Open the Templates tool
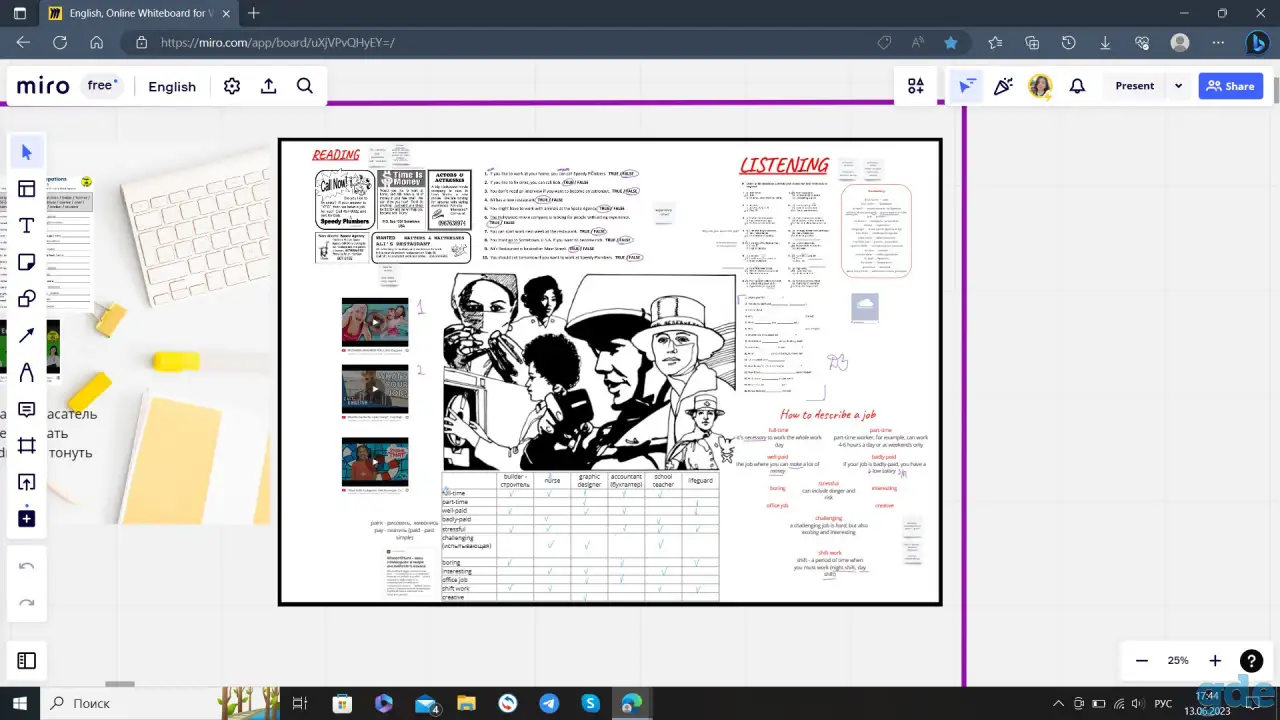 27,189
